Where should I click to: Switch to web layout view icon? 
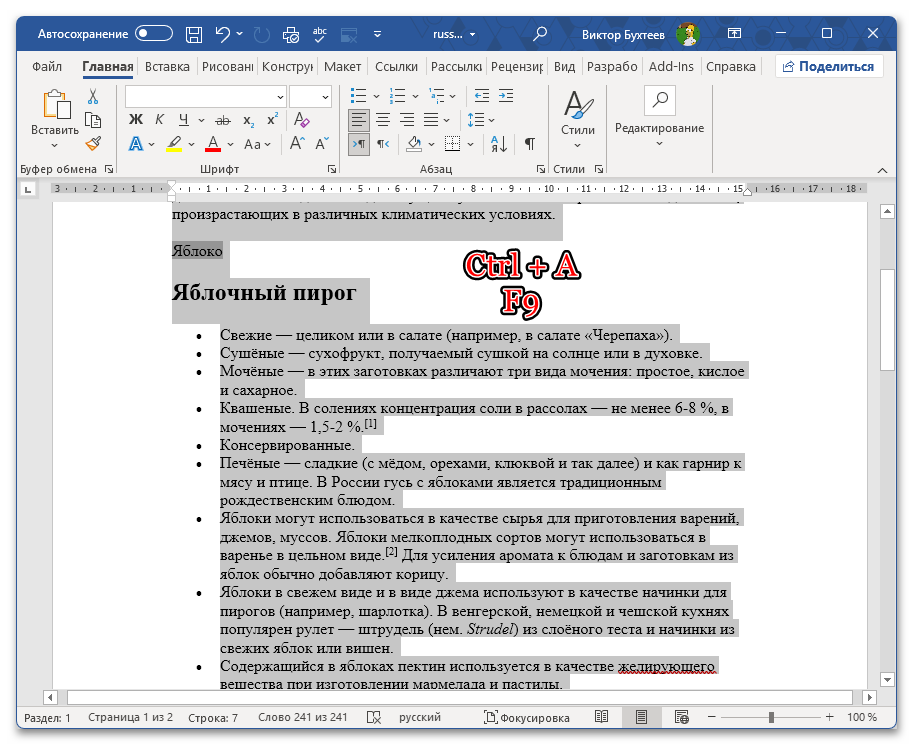click(x=681, y=717)
